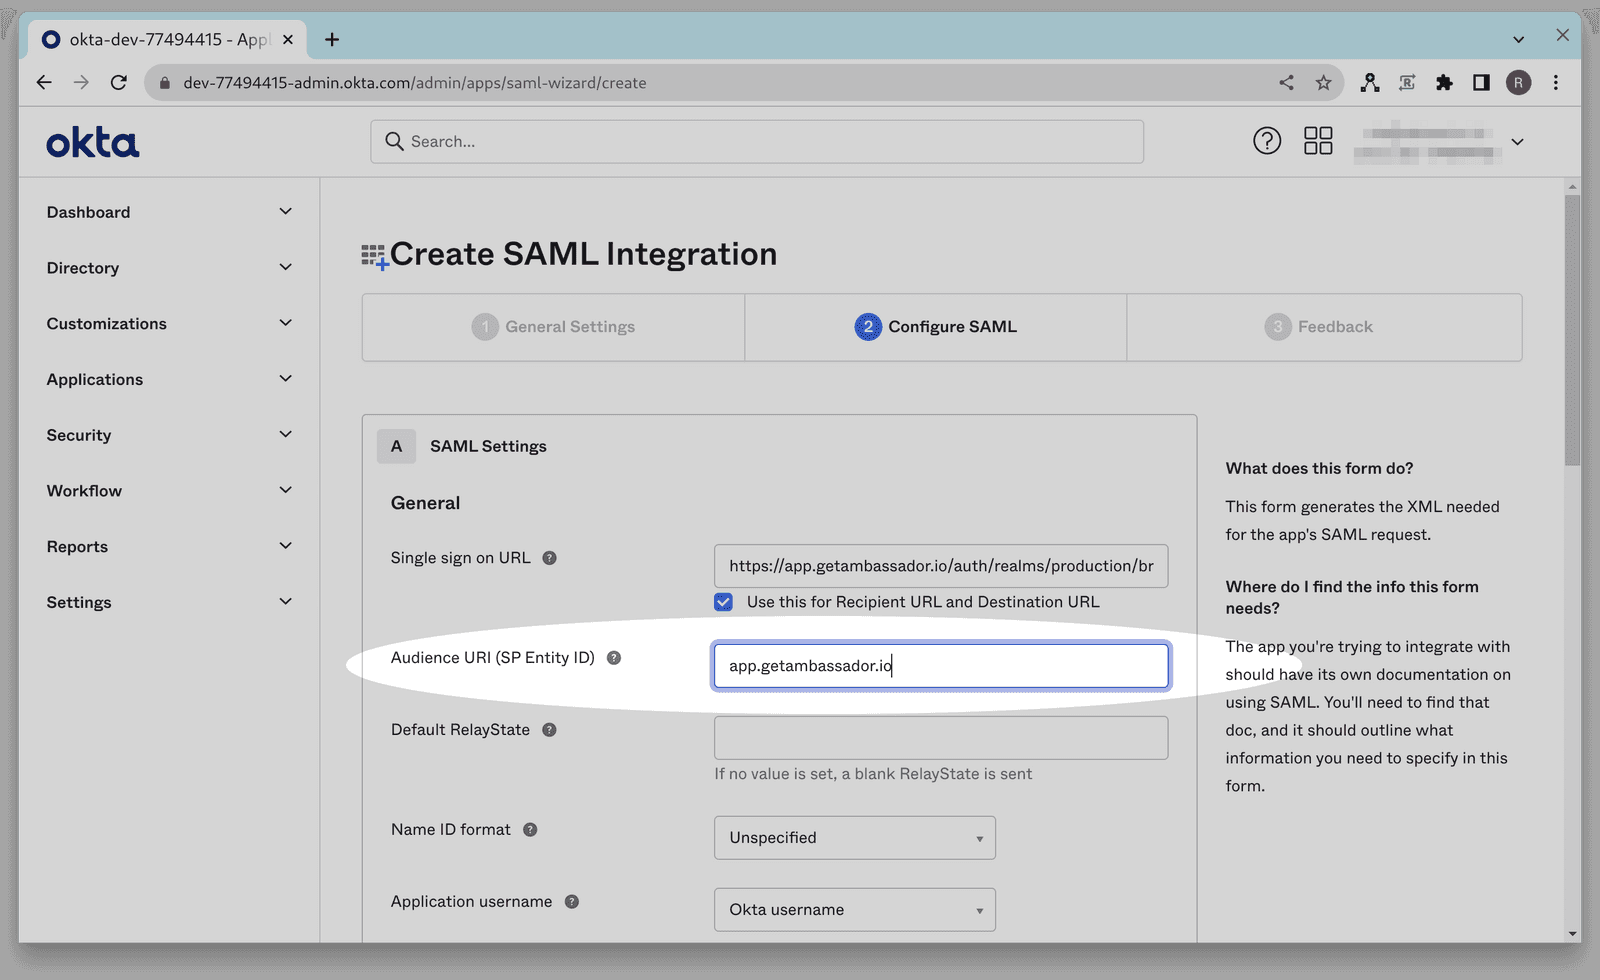Open the Chrome three-dot menu
Viewport: 1600px width, 980px height.
(x=1556, y=83)
